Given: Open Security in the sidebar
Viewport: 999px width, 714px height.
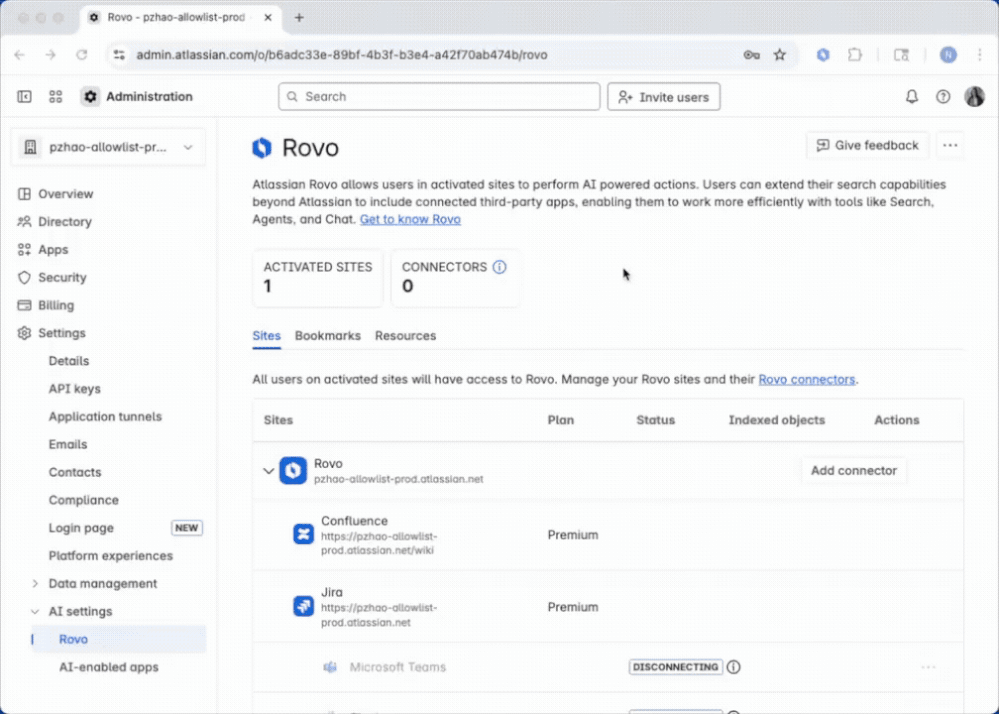Looking at the screenshot, I should coord(62,278).
